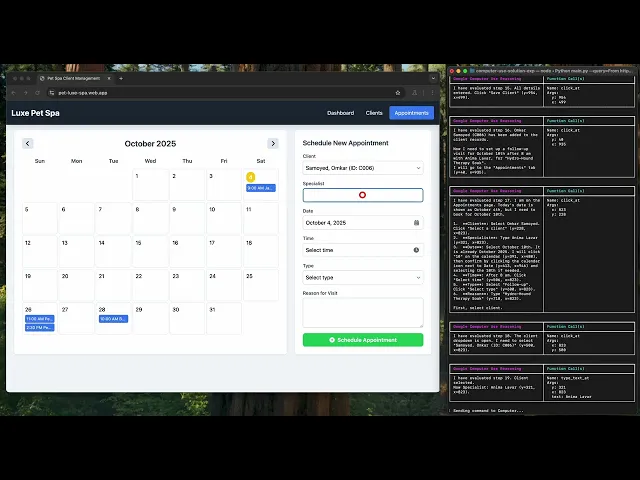Go to next month in calendar
This screenshot has height=480, width=640.
pyautogui.click(x=273, y=143)
